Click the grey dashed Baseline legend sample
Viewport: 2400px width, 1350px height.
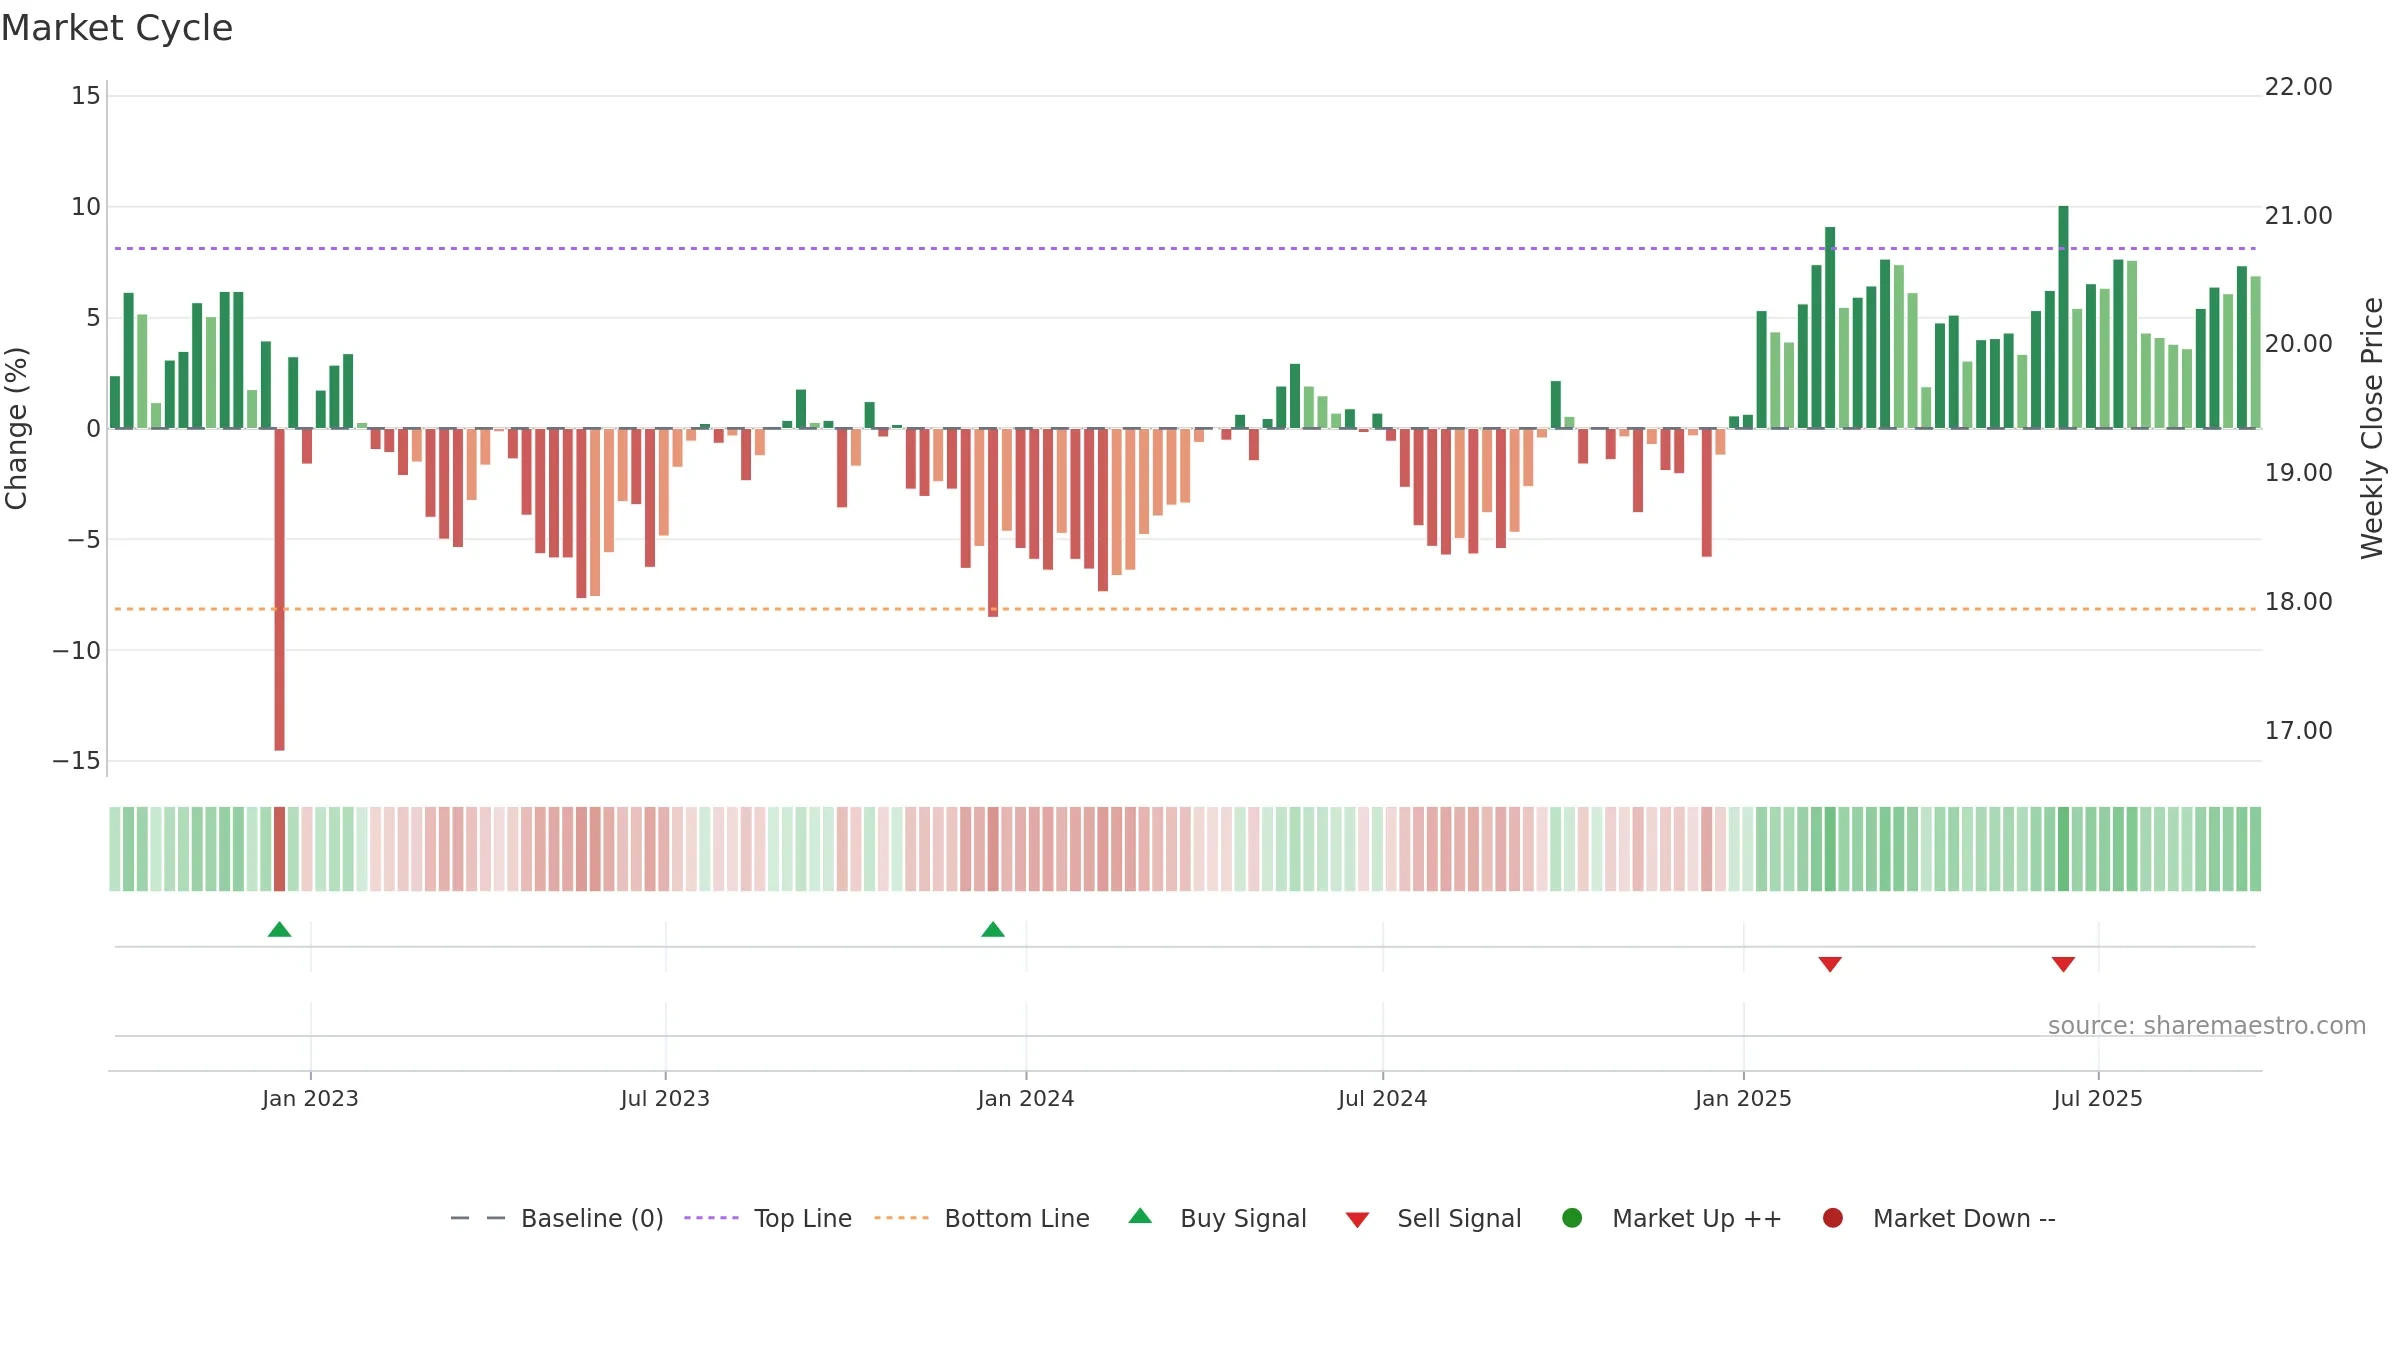coord(478,1218)
